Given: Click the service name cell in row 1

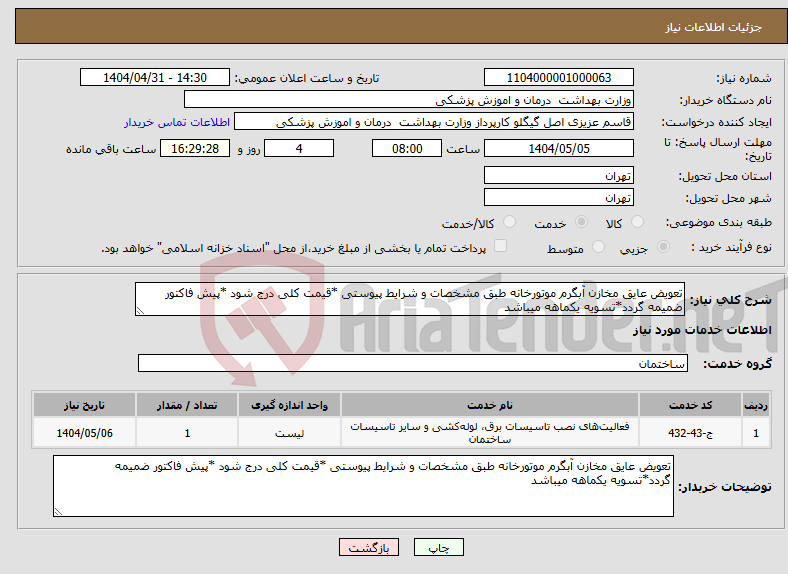Looking at the screenshot, I should click(489, 432).
